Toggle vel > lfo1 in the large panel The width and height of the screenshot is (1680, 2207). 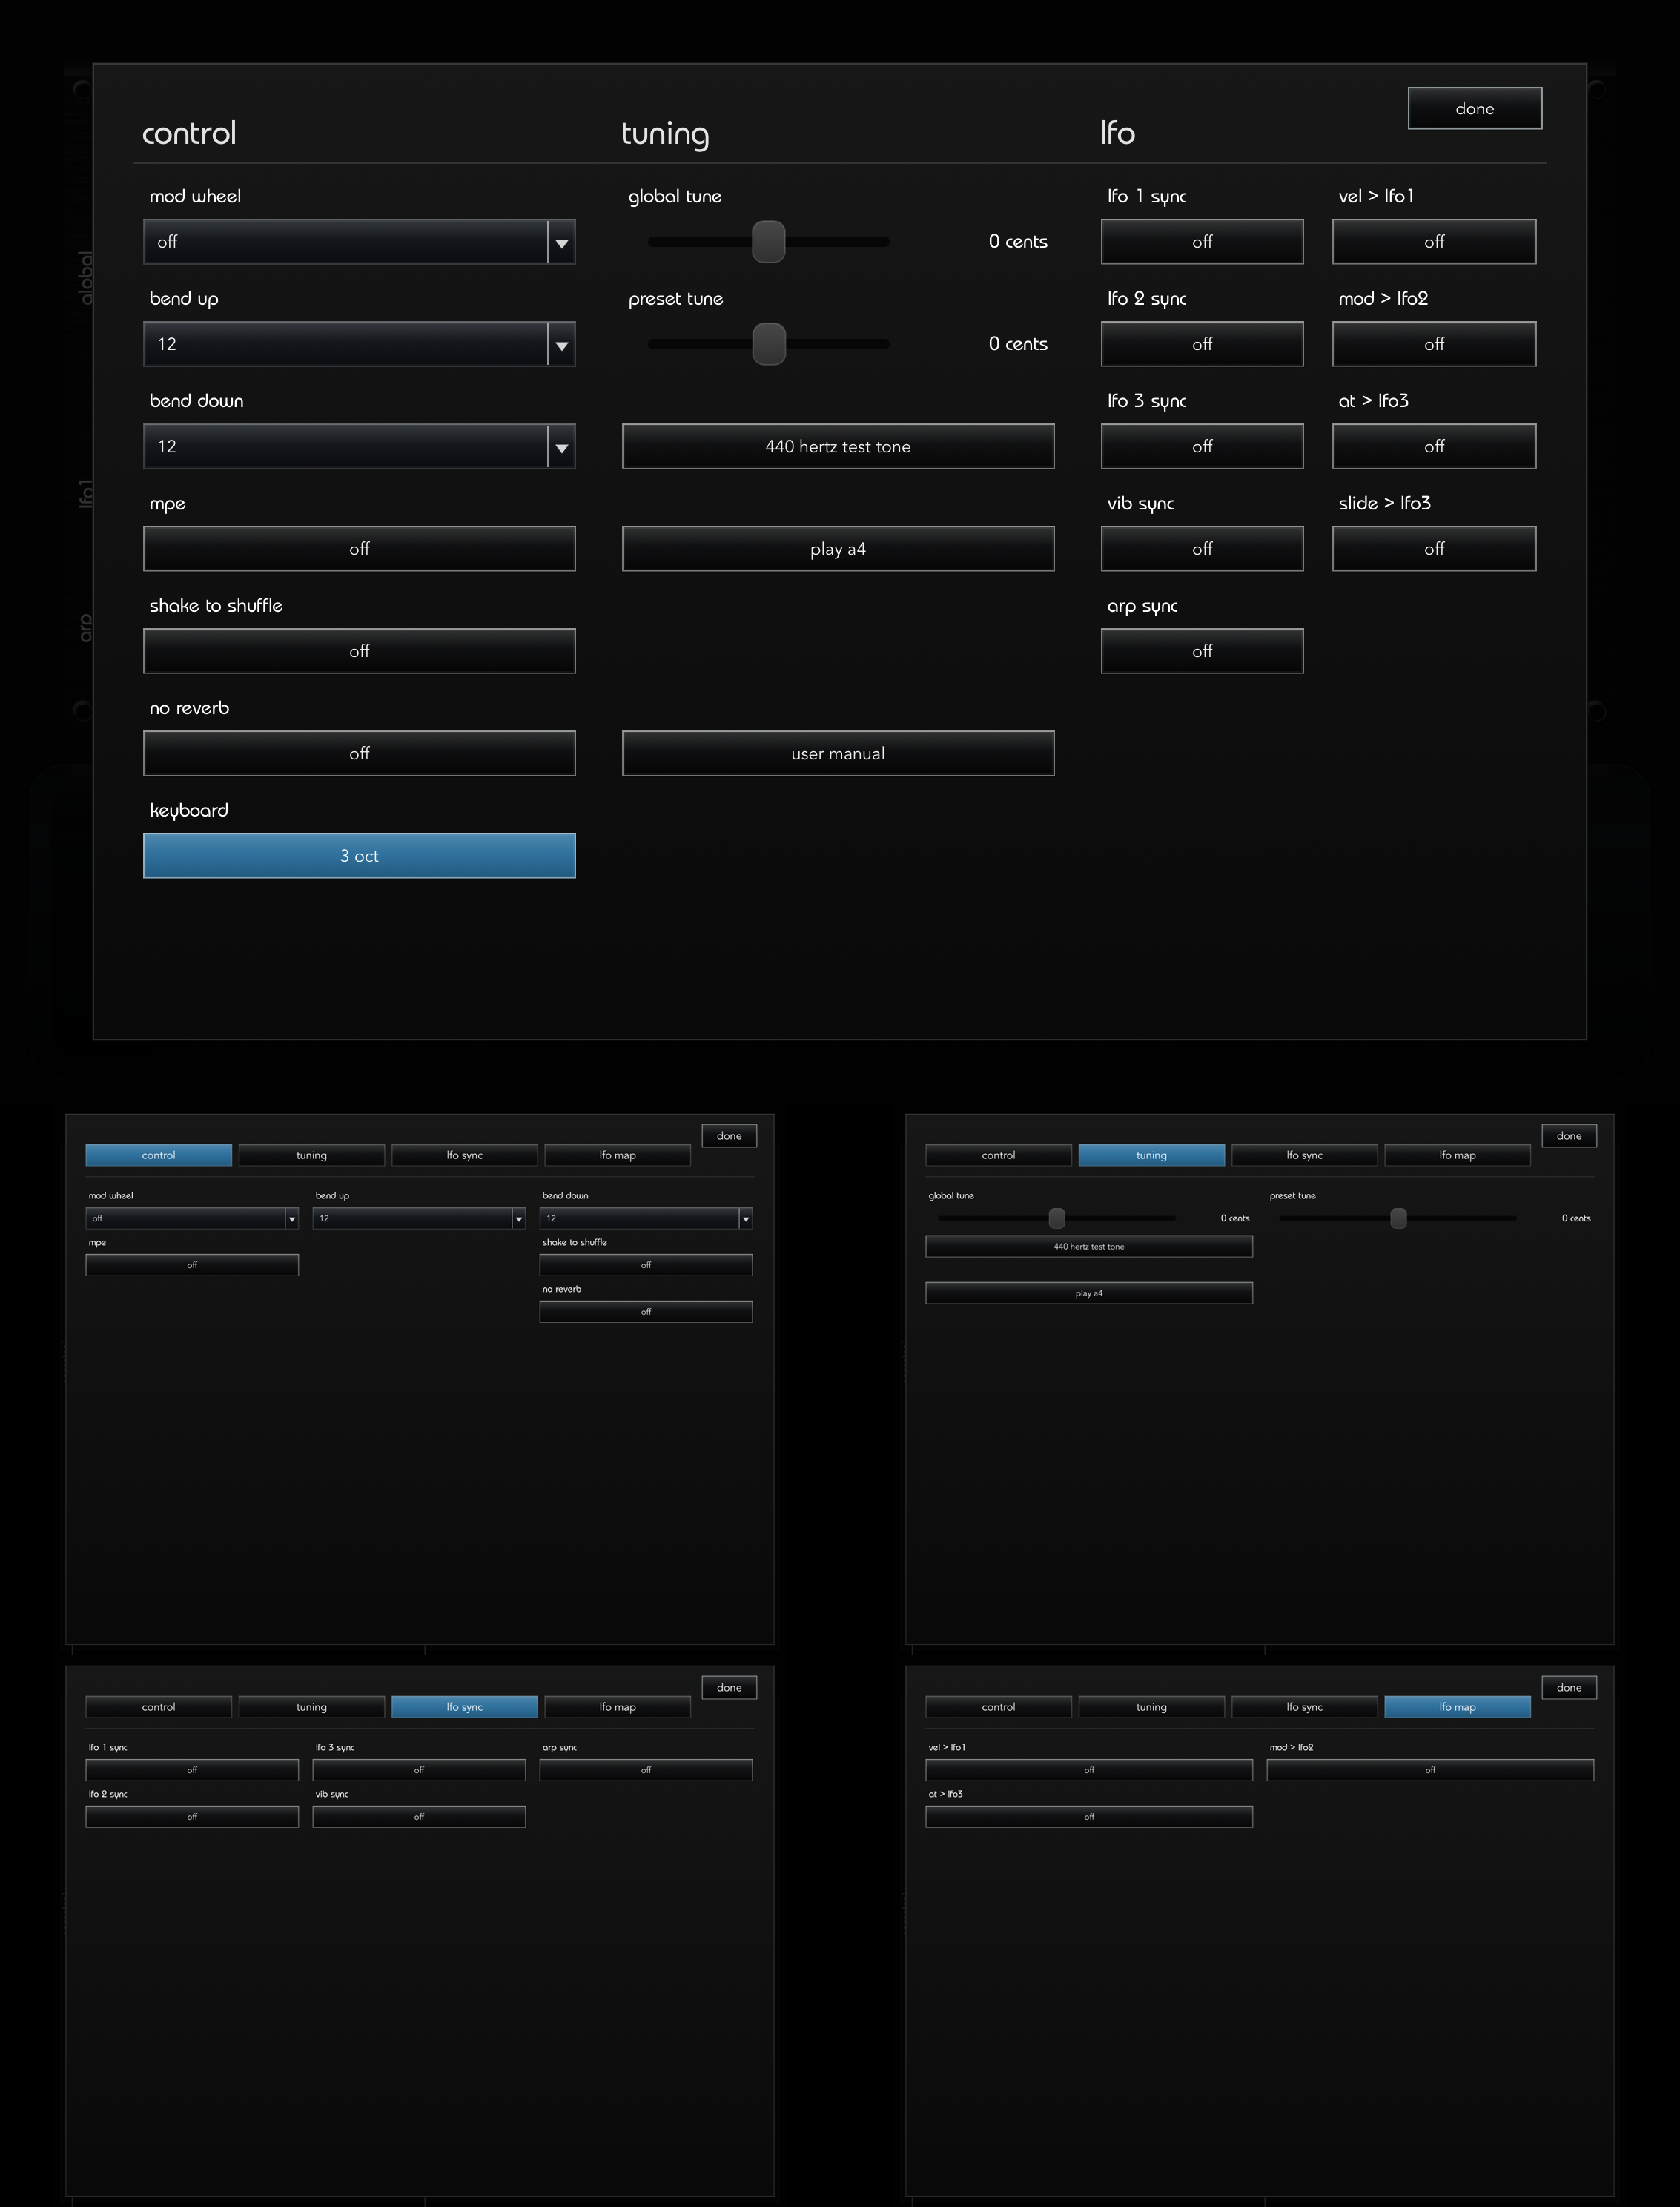pyautogui.click(x=1434, y=242)
